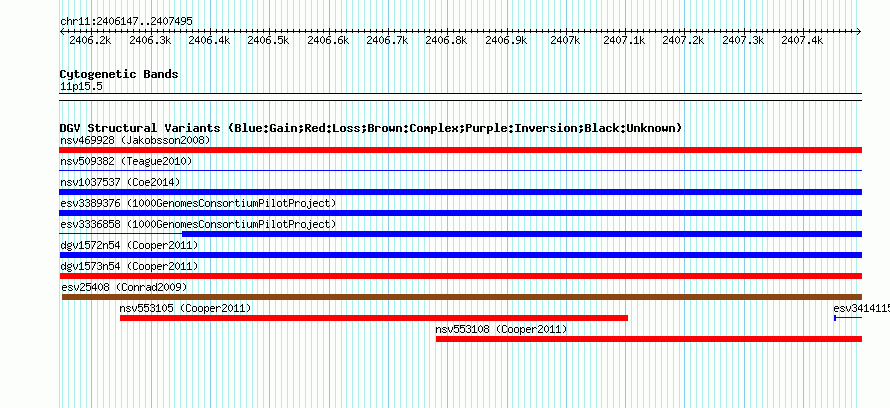Open the dgv1573n54 (Cooper2011) label
The image size is (890, 408).
(x=129, y=266)
